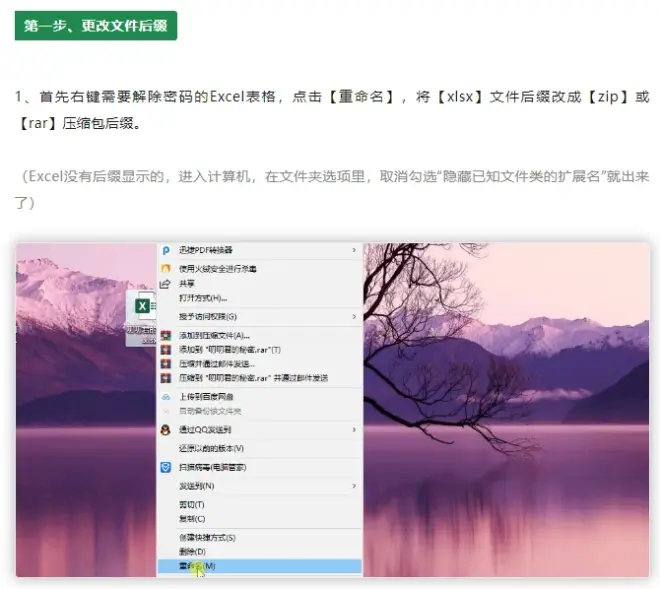Choose 打开方式(H) in the context menu
The width and height of the screenshot is (660, 589).
(203, 298)
